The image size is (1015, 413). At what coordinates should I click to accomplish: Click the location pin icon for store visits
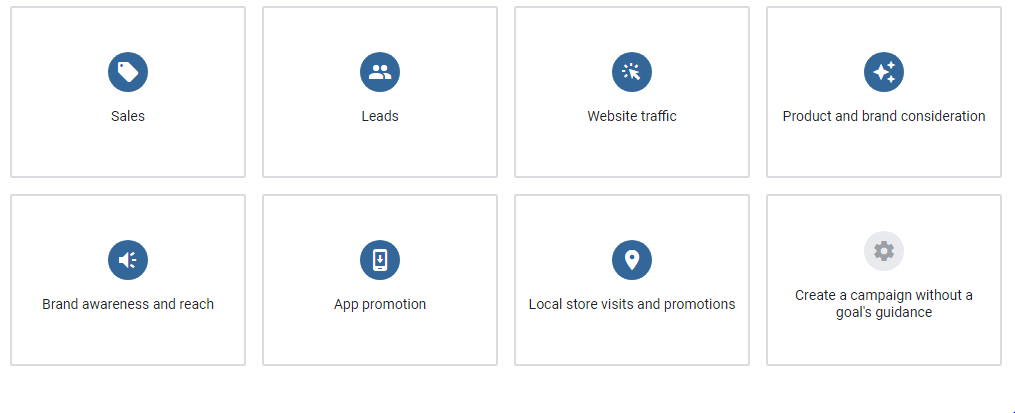[632, 260]
